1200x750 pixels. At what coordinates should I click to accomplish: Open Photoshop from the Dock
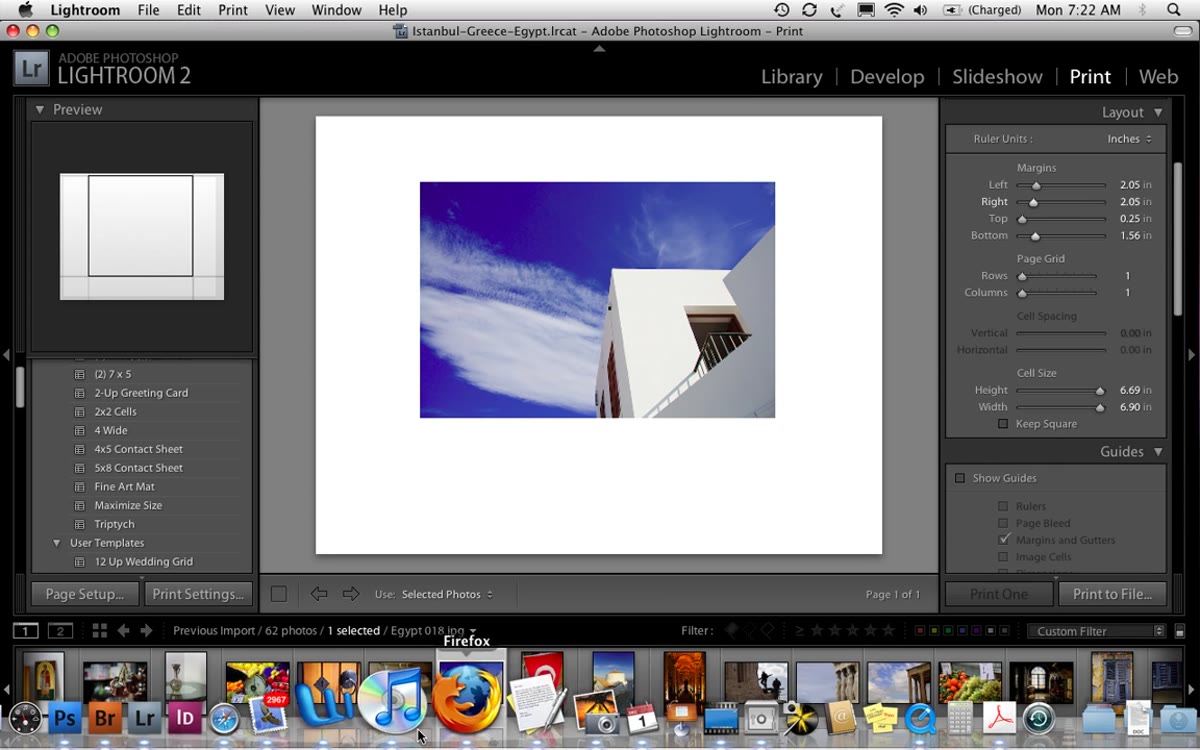coord(65,717)
